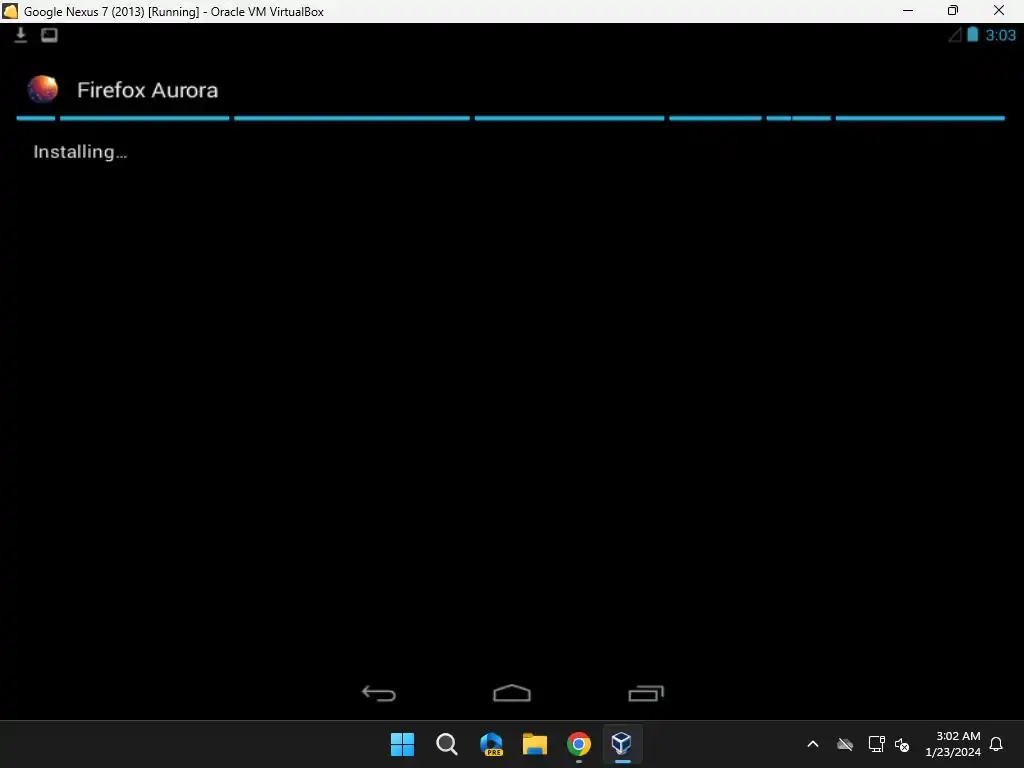Launch Microsoft Edge Preview from taskbar

pos(491,744)
